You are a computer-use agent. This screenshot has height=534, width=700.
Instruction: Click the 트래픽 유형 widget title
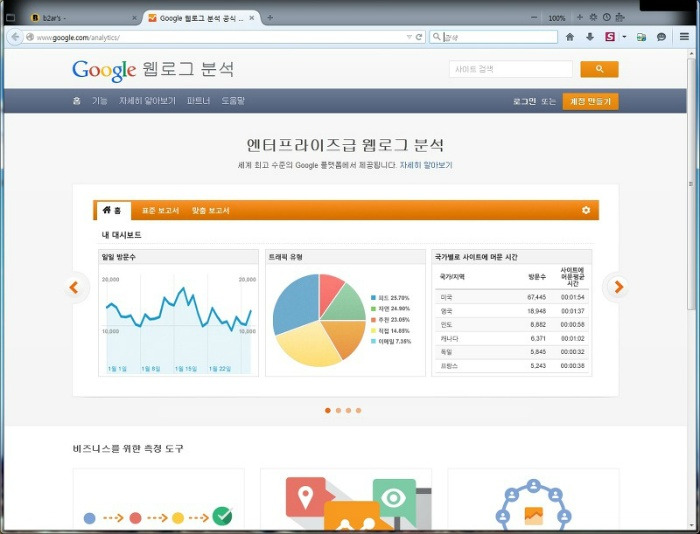(286, 257)
